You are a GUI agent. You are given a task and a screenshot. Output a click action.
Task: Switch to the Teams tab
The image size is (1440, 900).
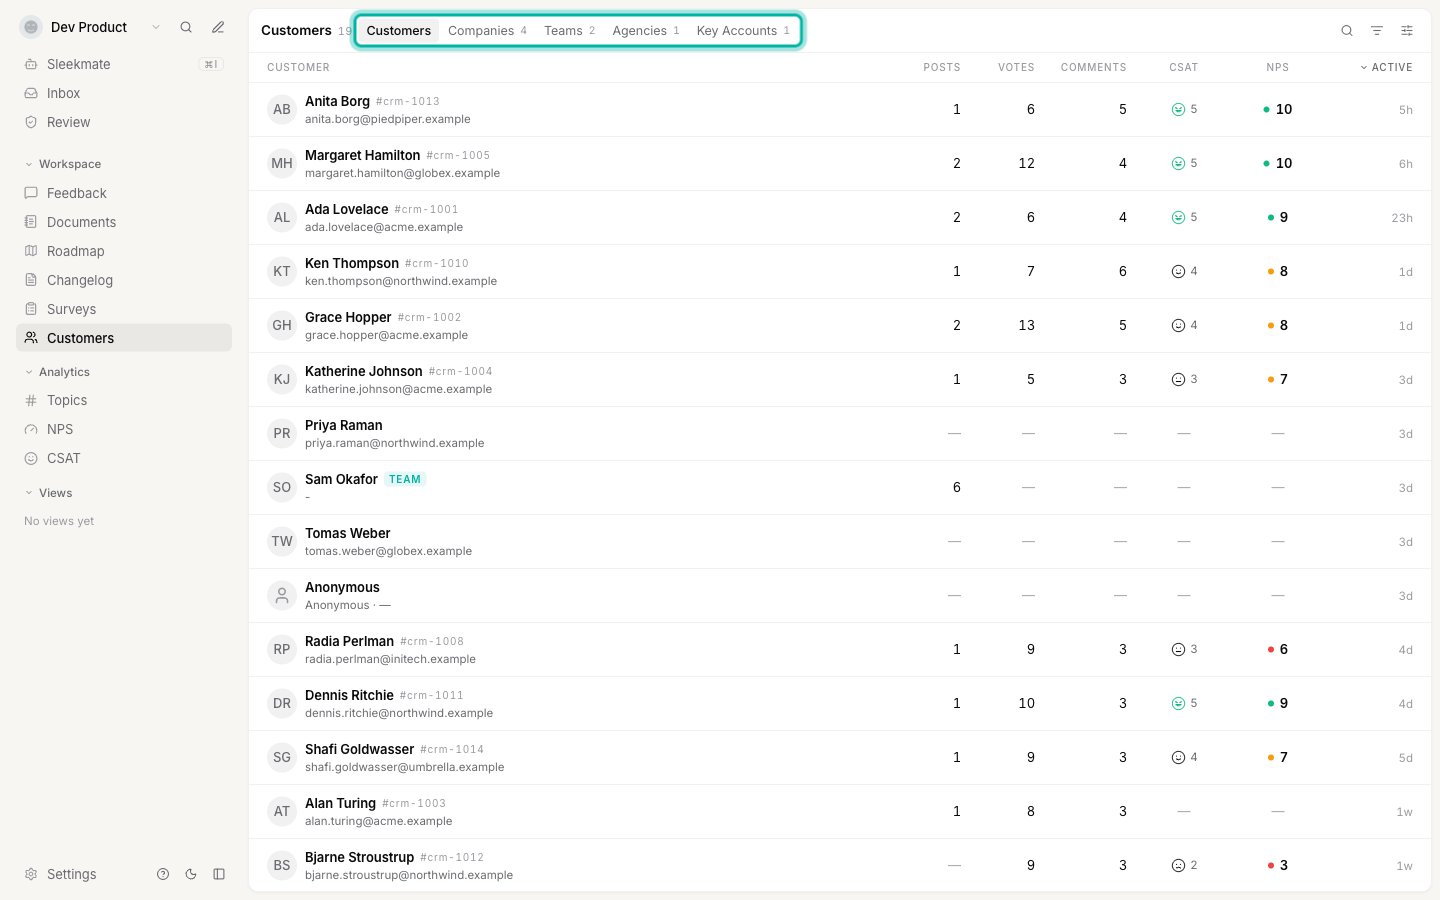(569, 31)
